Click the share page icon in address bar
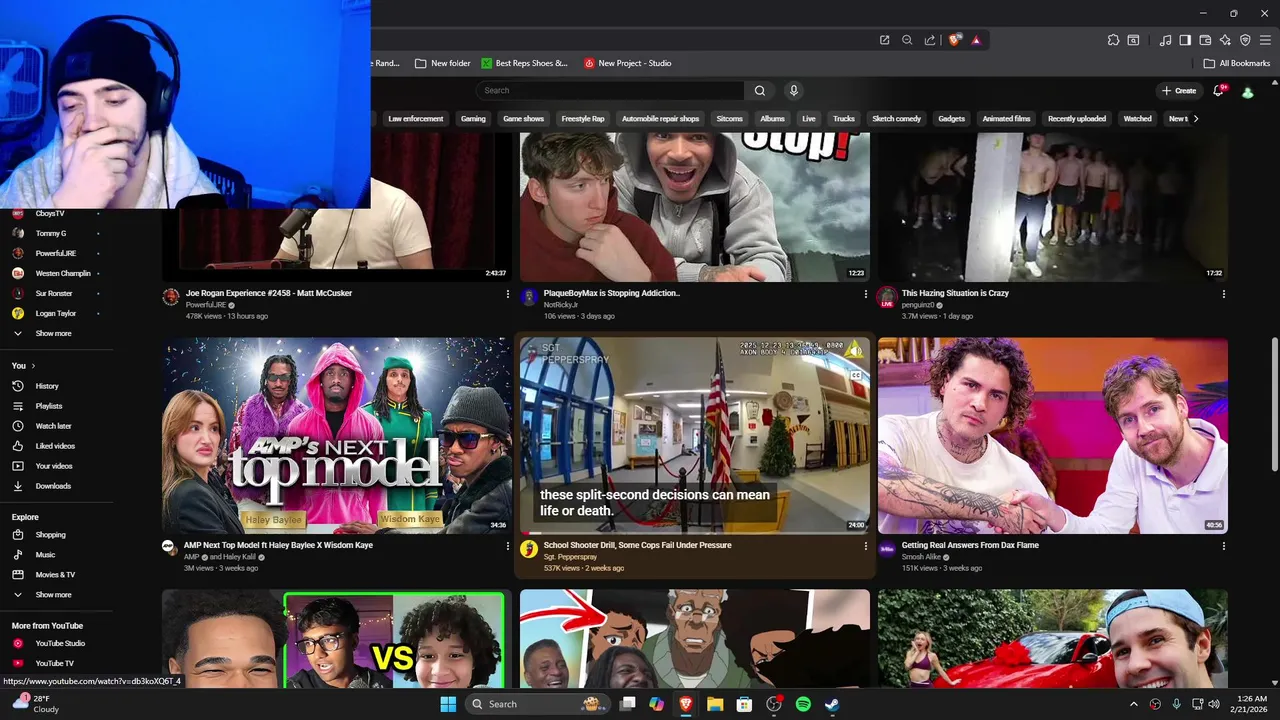This screenshot has width=1280, height=720. pos(930,40)
